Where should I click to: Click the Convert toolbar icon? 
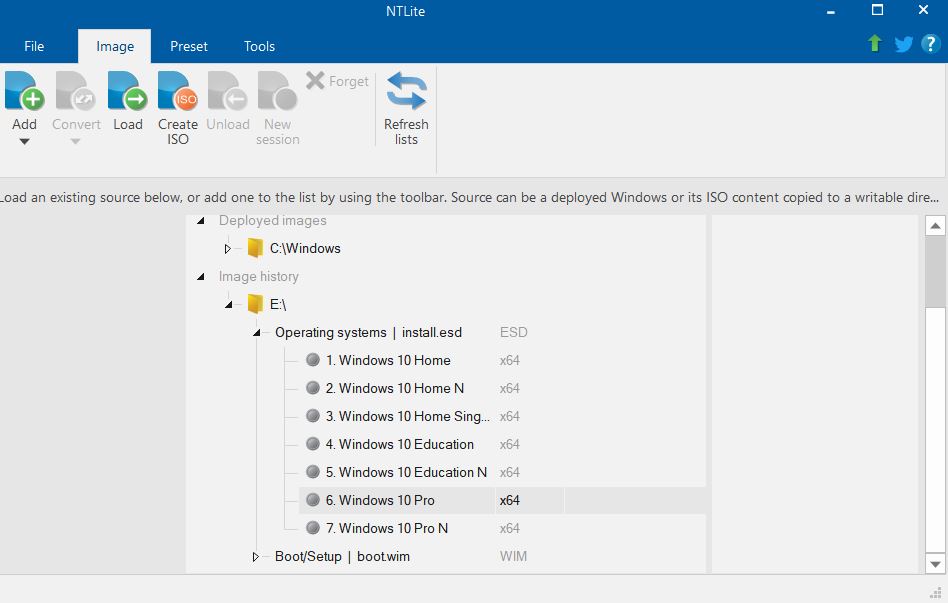(76, 91)
